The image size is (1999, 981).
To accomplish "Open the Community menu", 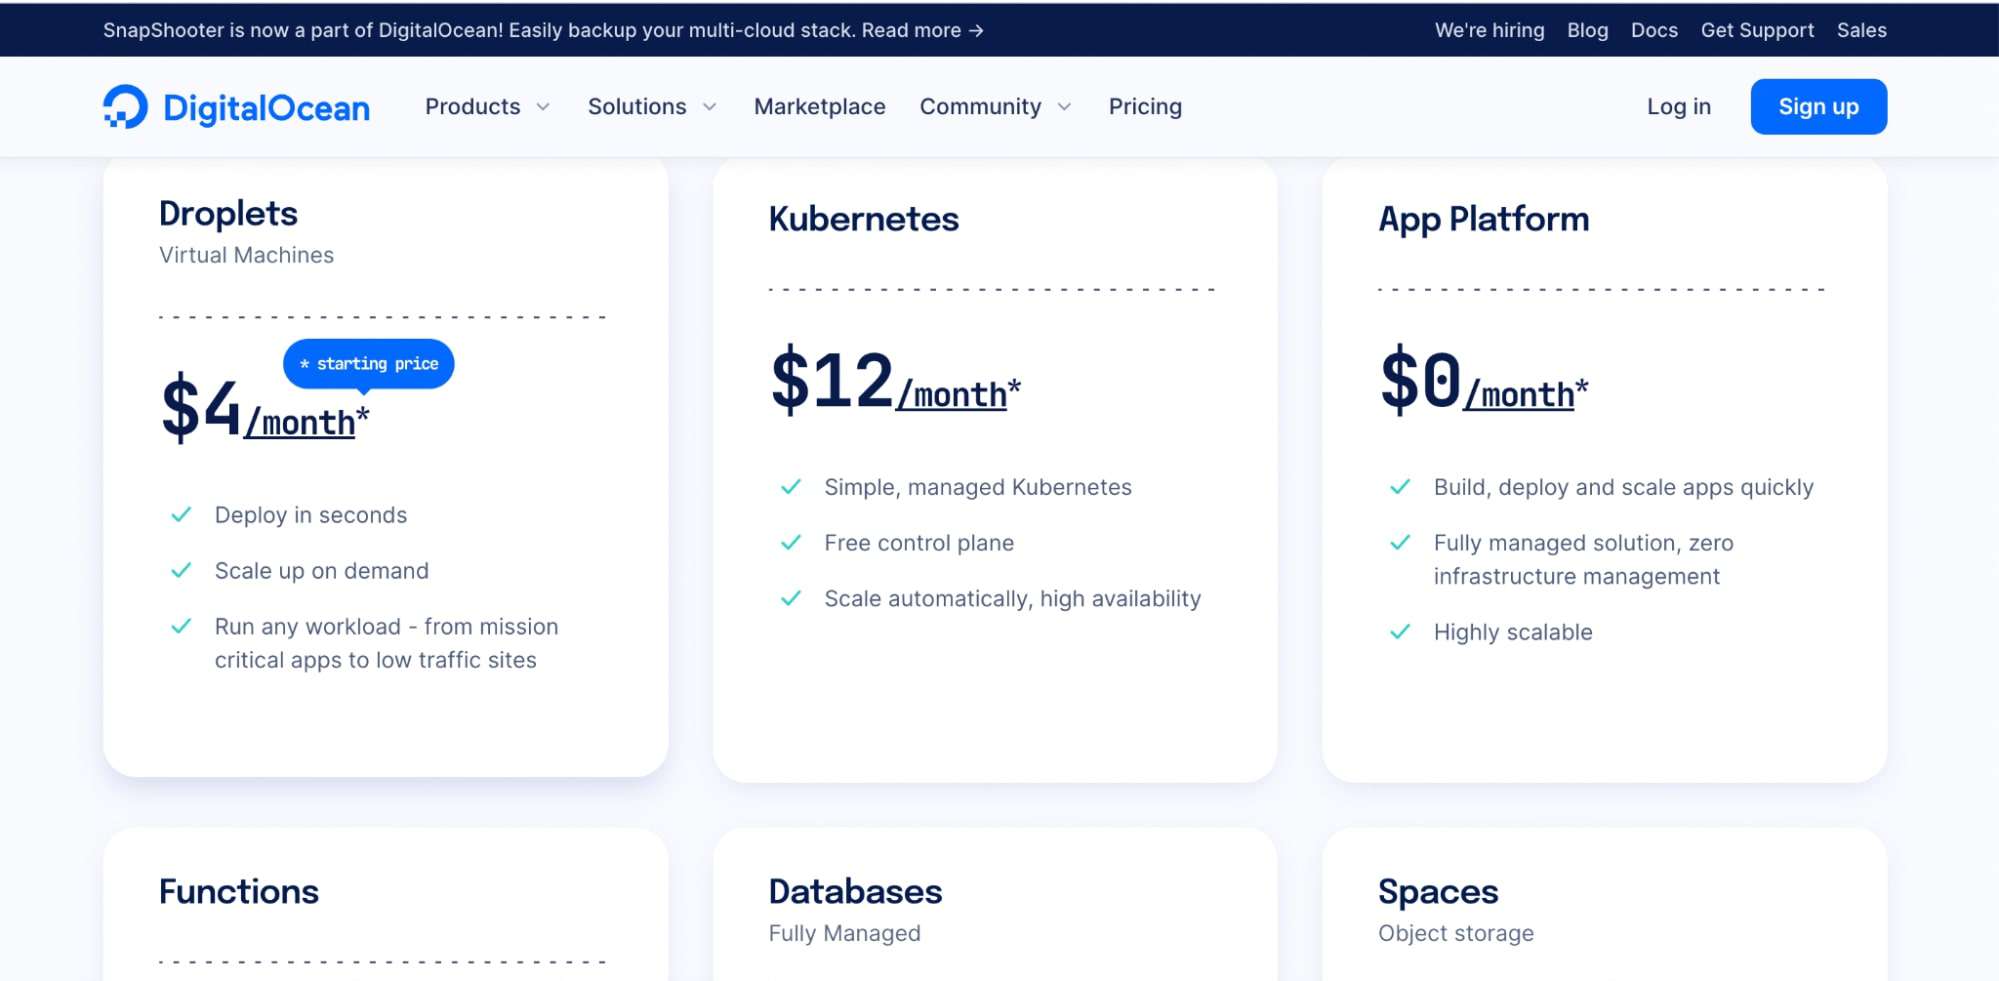I will (981, 106).
